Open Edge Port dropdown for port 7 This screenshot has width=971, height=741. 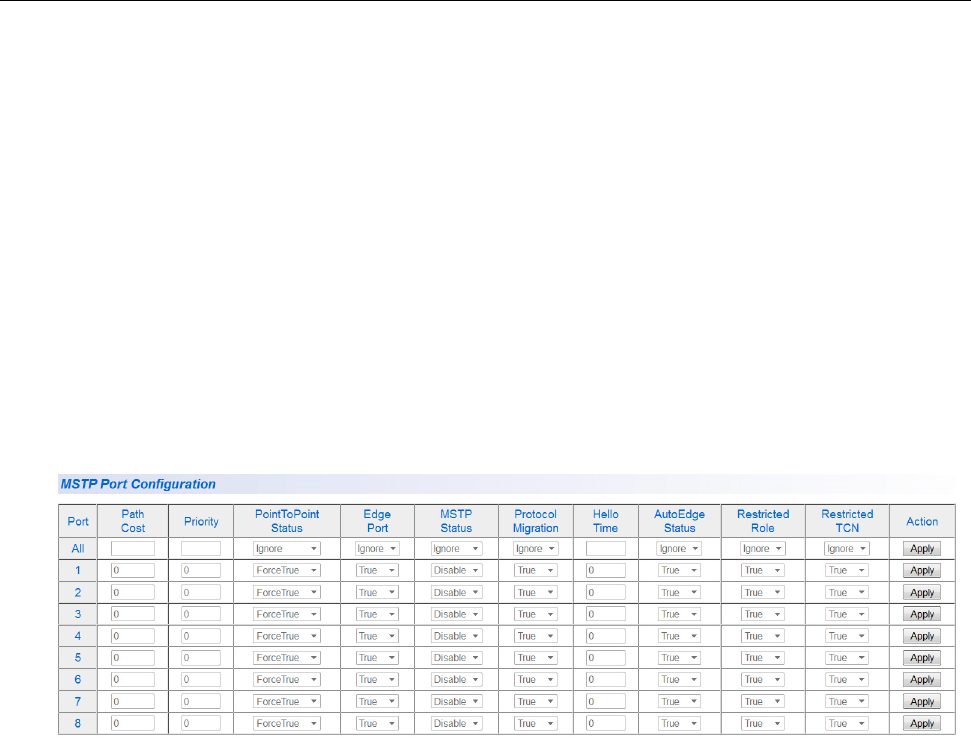tap(377, 701)
